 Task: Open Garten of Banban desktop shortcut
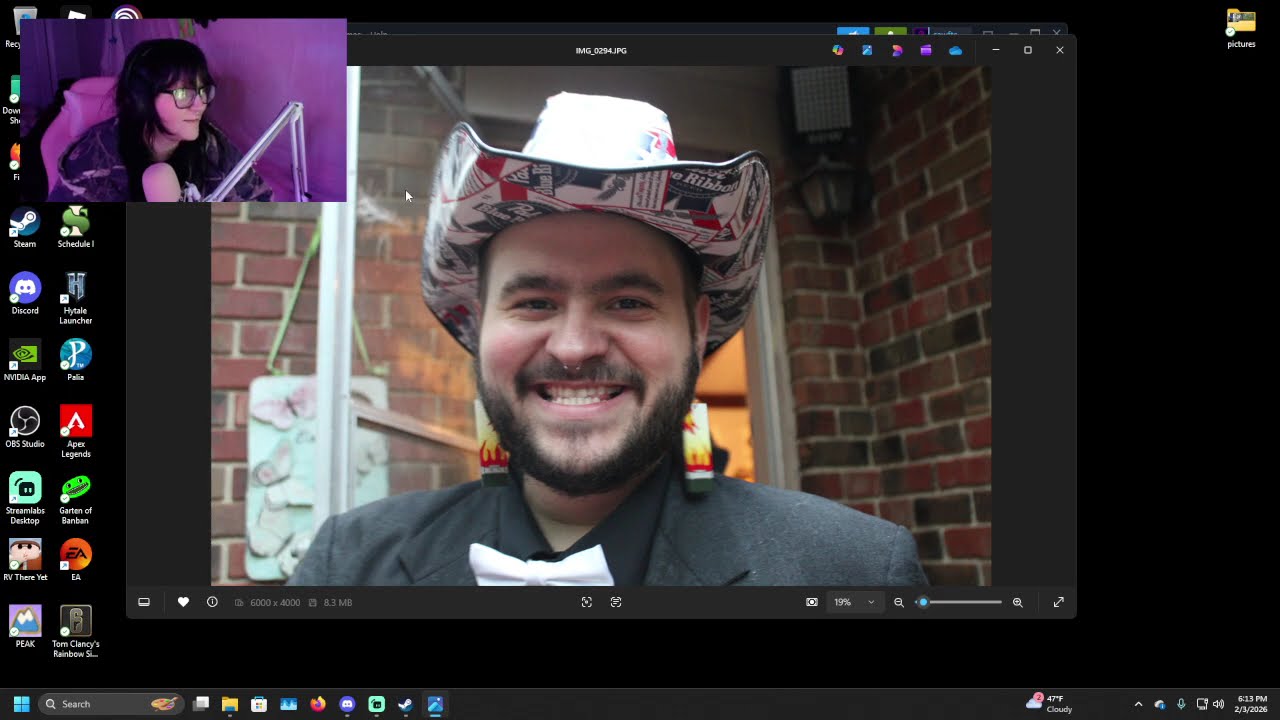tap(76, 499)
